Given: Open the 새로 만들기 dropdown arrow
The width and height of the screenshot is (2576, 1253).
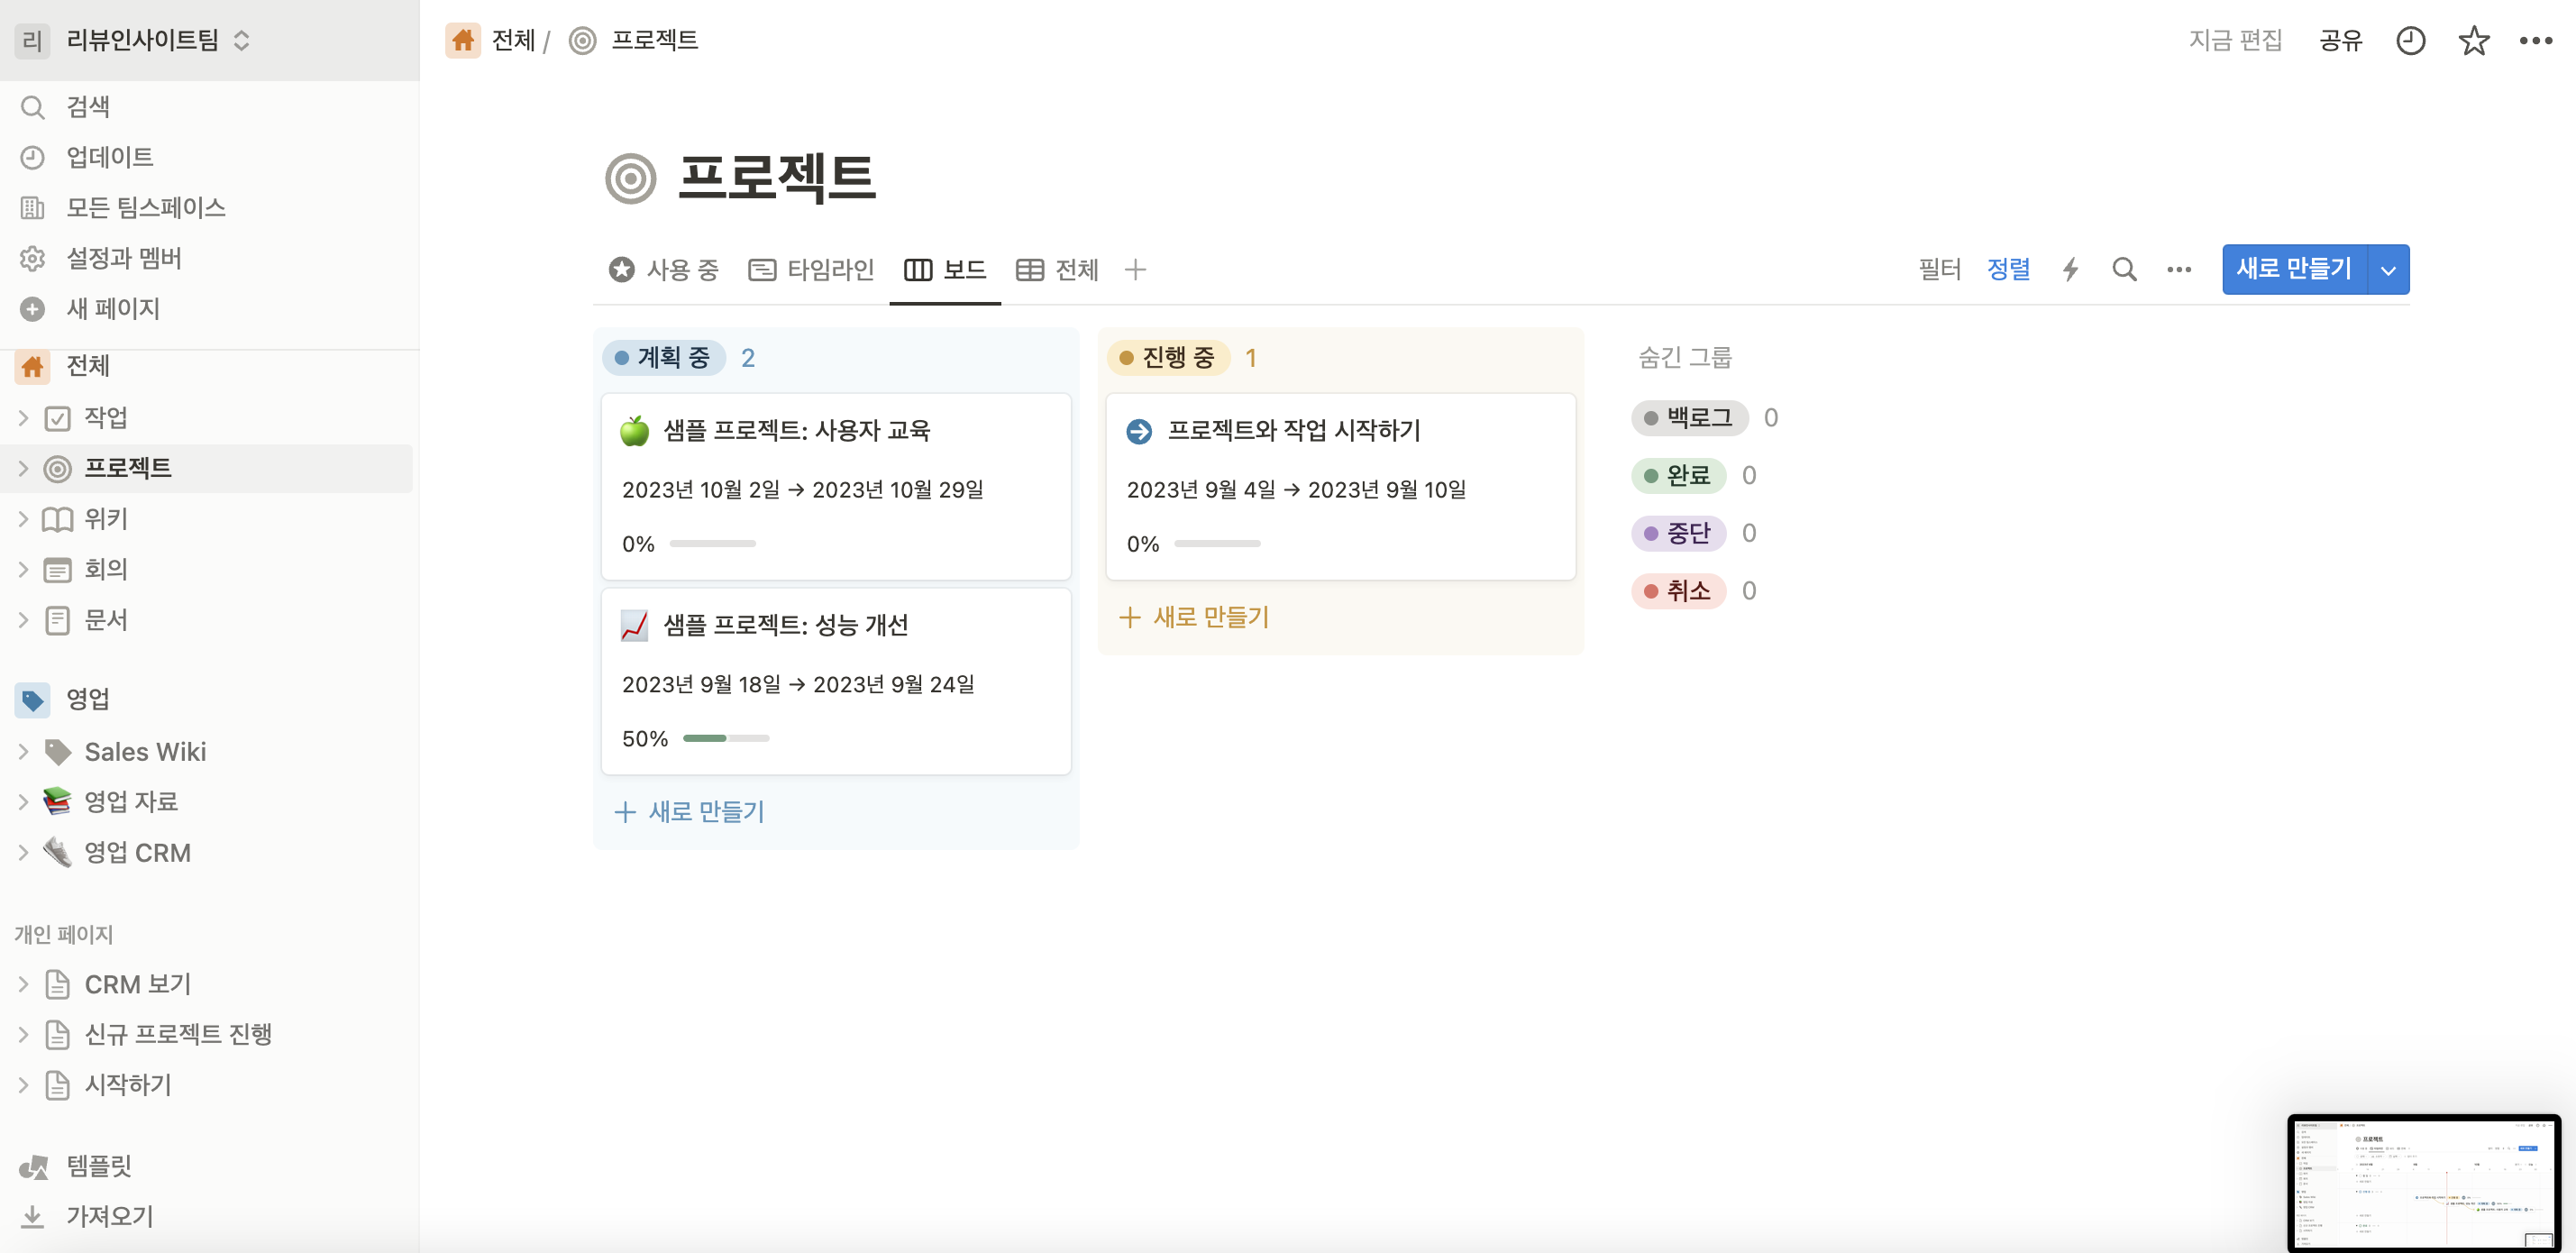Looking at the screenshot, I should pos(2388,270).
